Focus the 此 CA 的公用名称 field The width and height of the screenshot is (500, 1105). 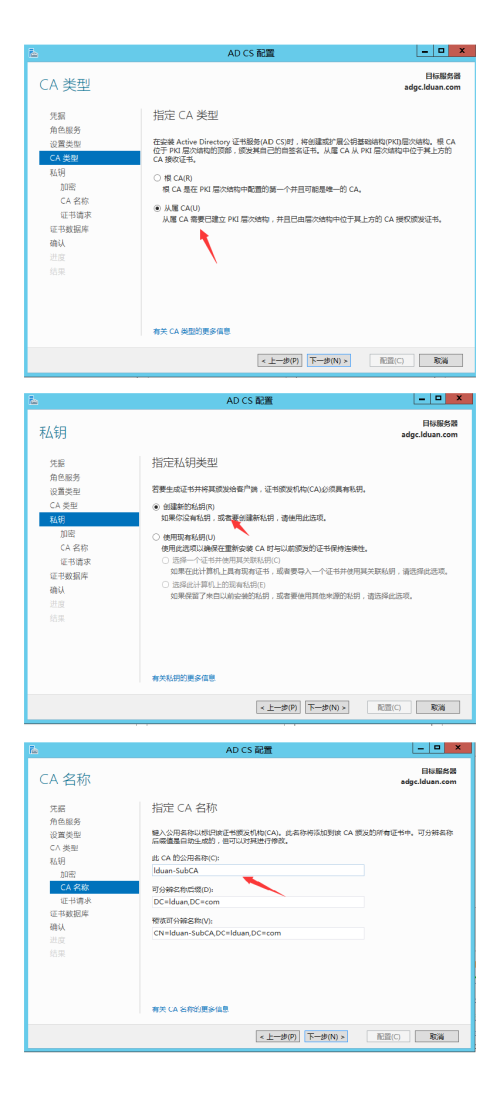pyautogui.click(x=258, y=870)
